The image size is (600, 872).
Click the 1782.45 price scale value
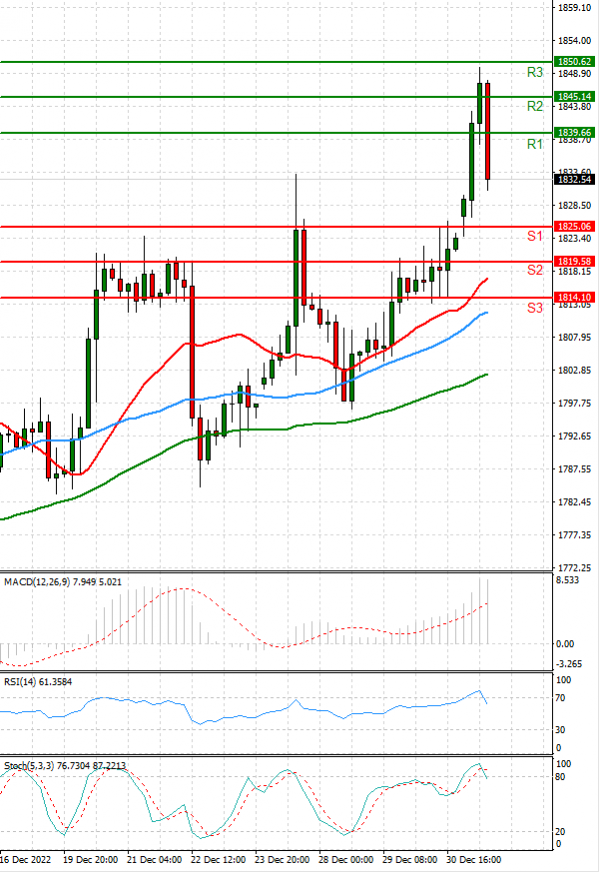574,502
